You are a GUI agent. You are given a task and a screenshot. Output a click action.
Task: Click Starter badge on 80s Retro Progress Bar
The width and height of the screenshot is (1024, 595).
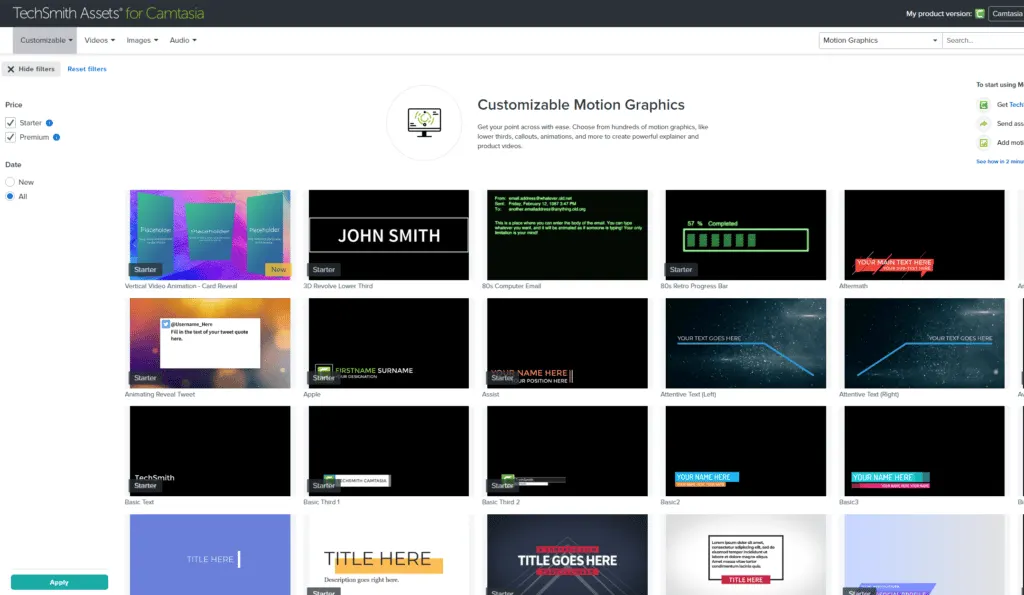680,269
